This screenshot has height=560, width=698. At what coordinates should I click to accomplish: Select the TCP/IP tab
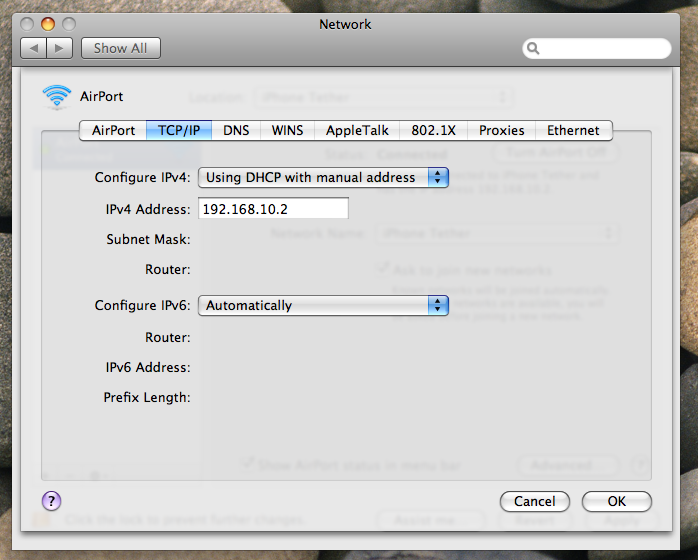(x=179, y=130)
